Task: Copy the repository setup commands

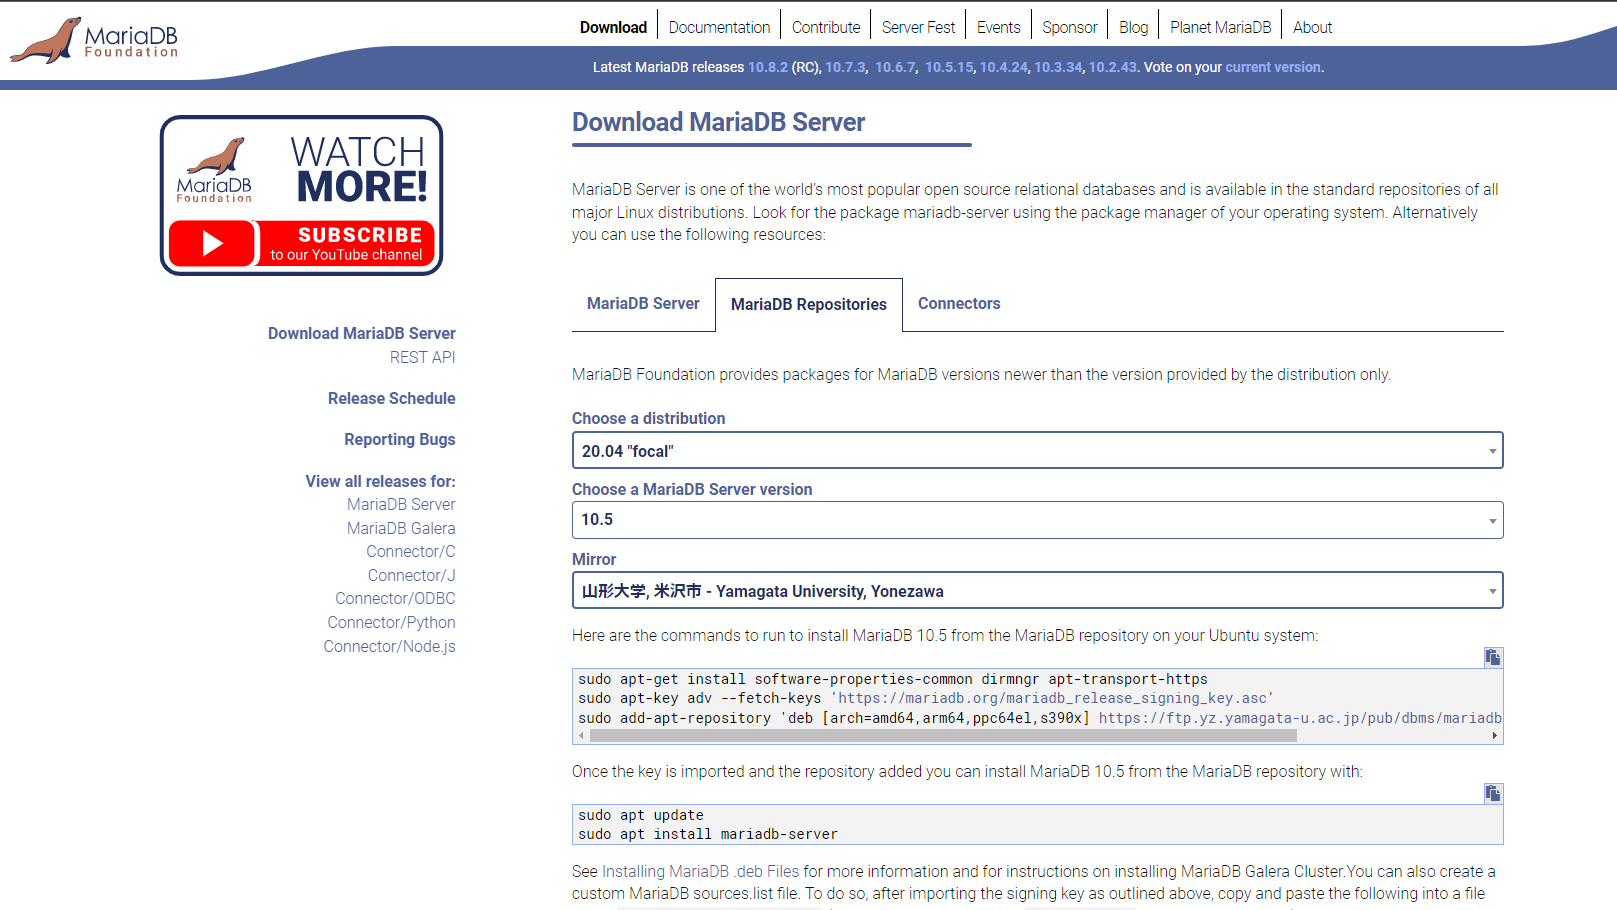Action: 1492,657
